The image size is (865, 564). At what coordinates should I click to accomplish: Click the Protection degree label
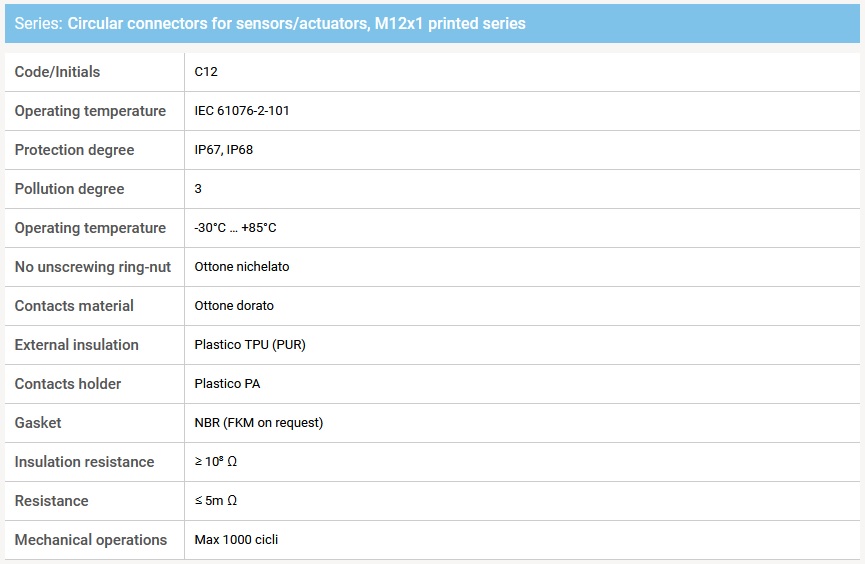[74, 150]
